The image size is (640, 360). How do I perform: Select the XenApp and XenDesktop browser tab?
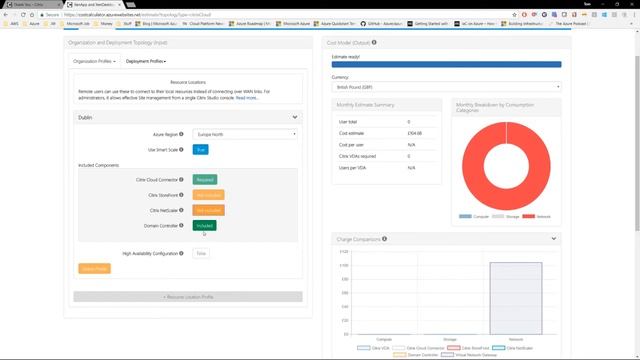94,4
